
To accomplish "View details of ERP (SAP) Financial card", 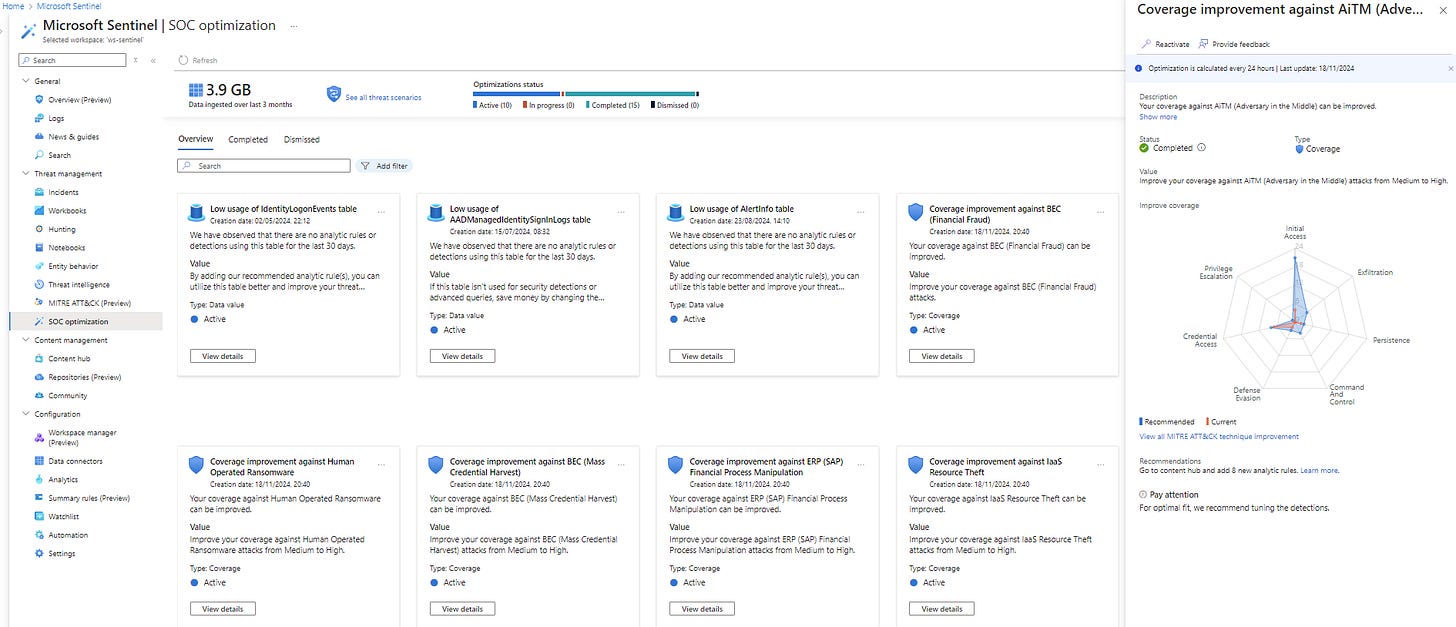I will pos(703,609).
